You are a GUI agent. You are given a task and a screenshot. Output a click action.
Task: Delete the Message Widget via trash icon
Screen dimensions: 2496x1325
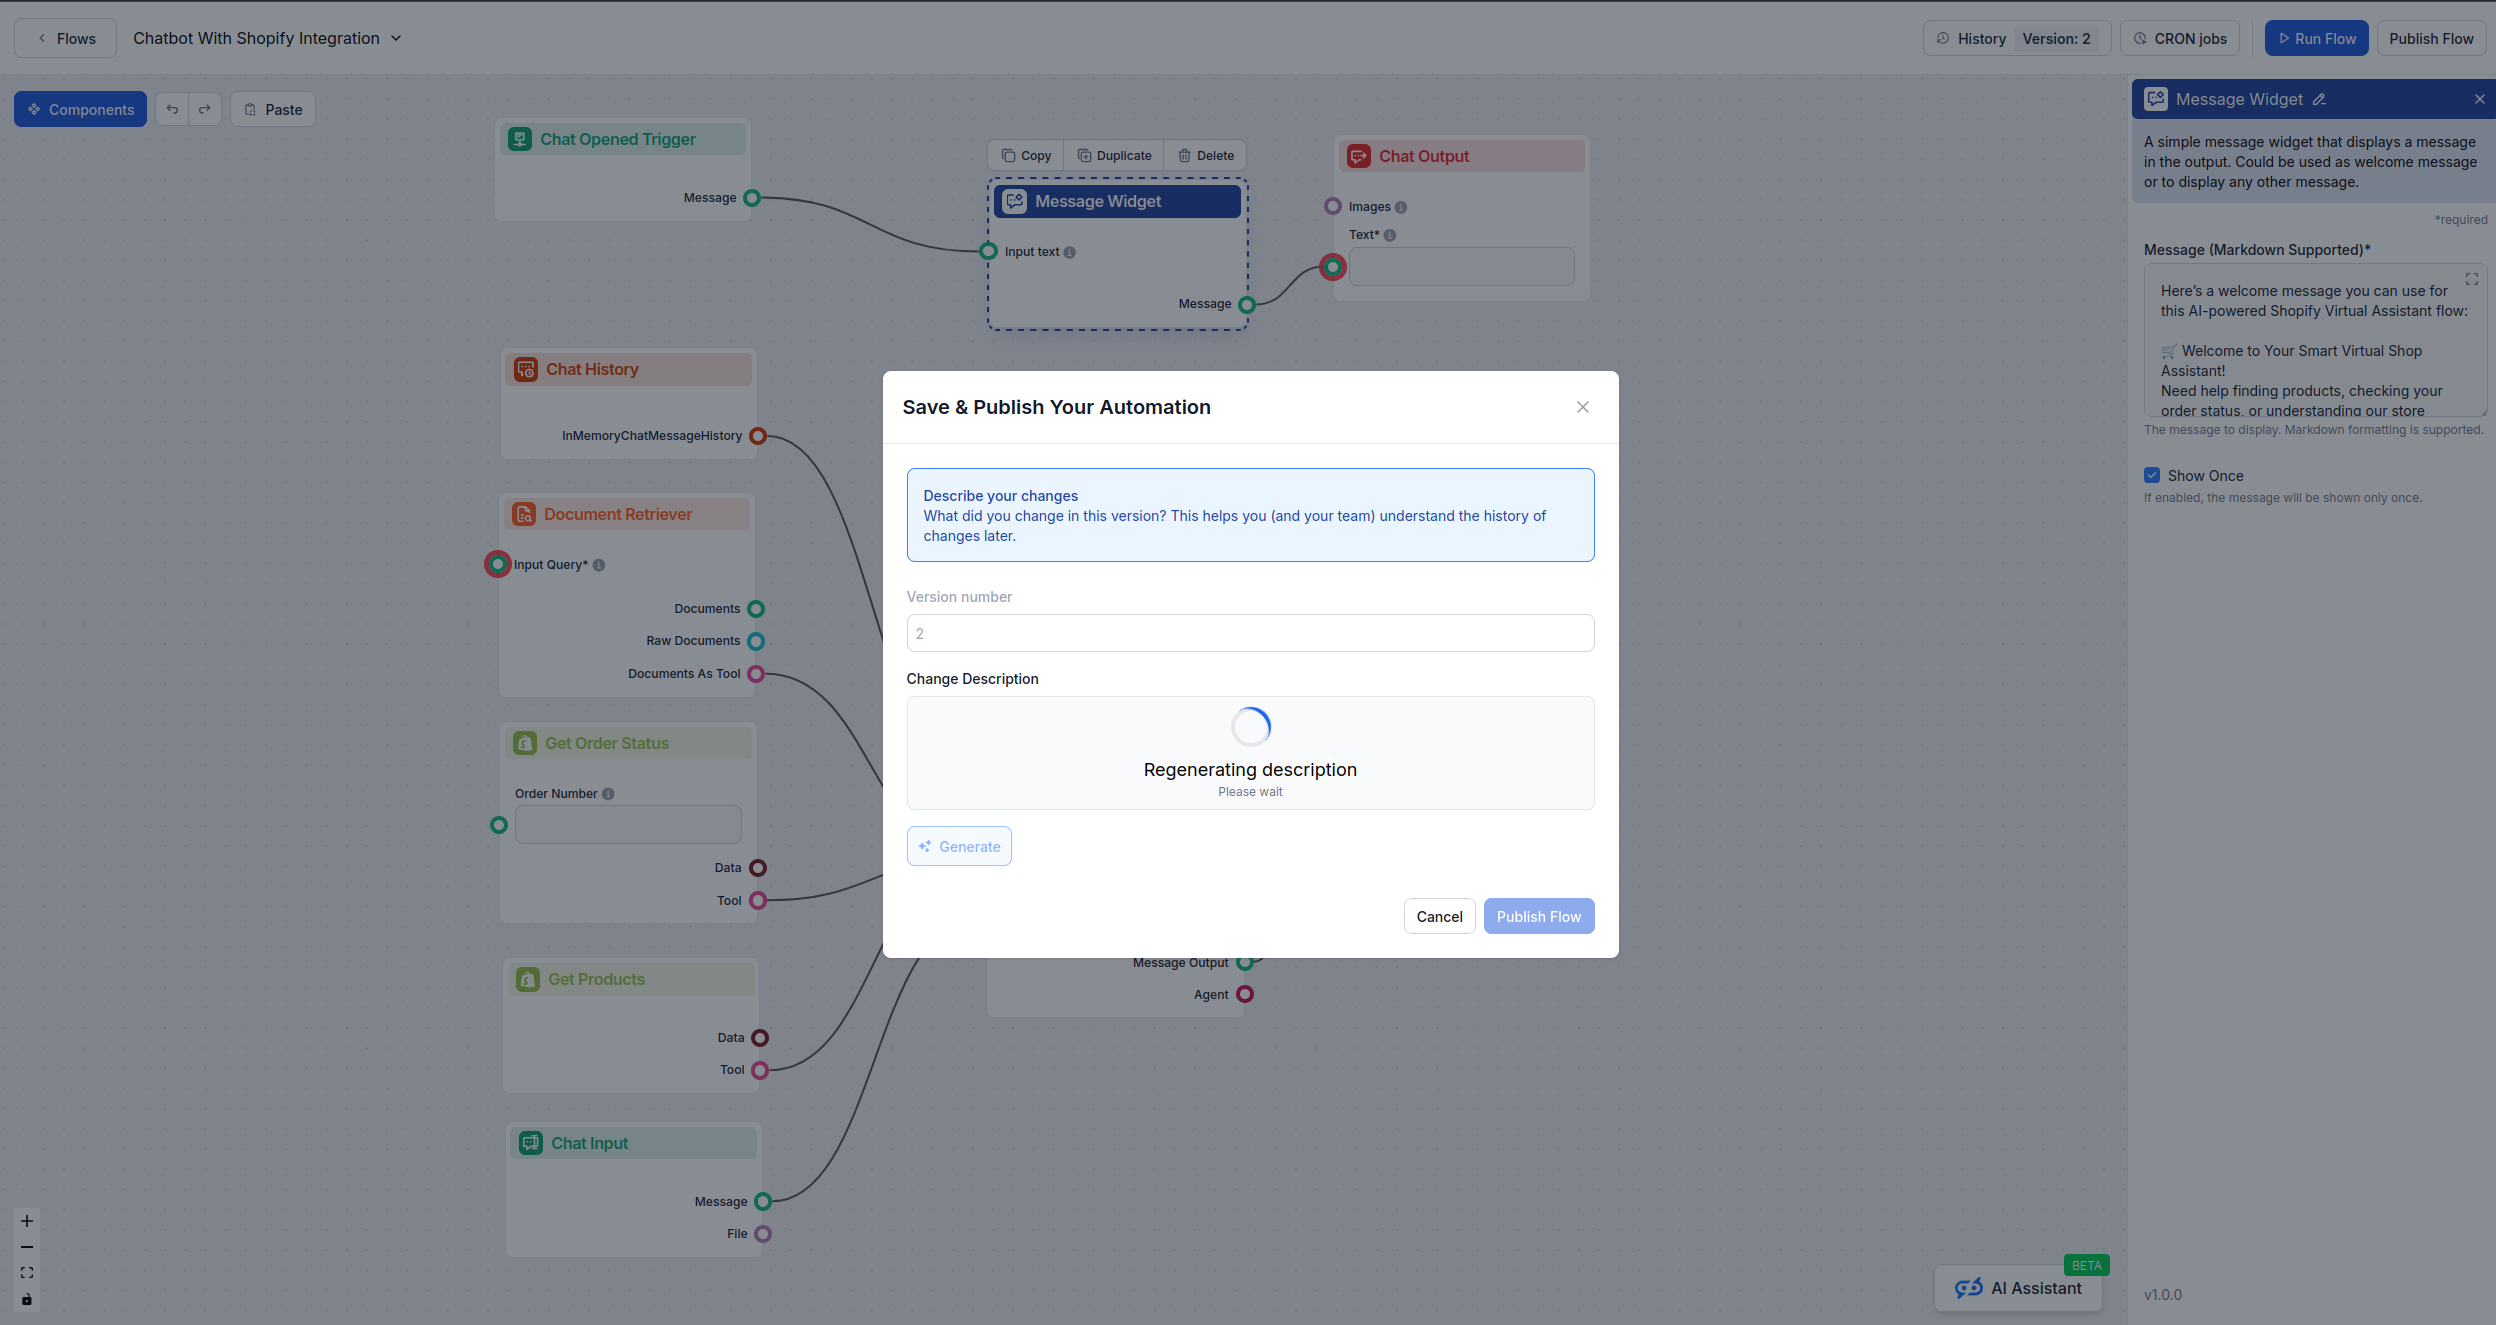(1182, 155)
